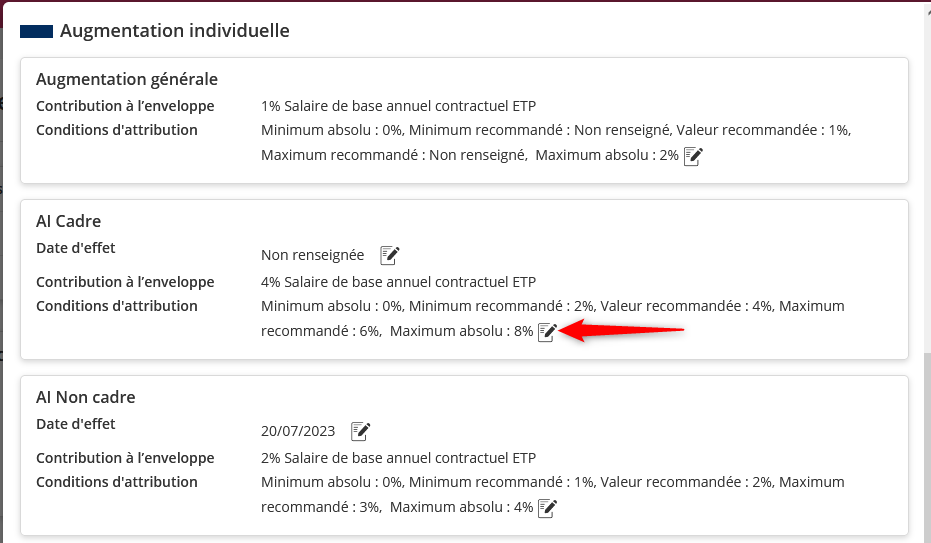
Task: Click the 20/07/2023 effective date value
Action: tap(297, 431)
